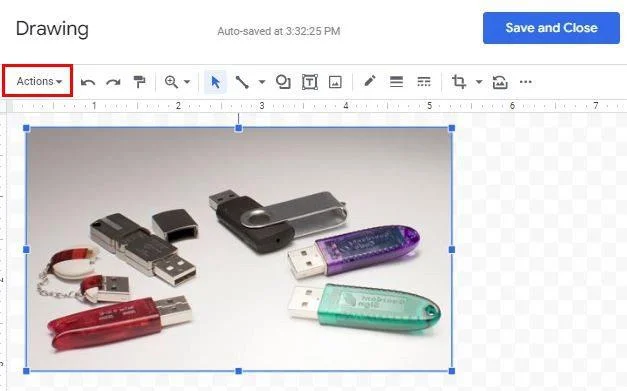Click the Zoom magnifier icon
This screenshot has width=627, height=391.
[x=172, y=82]
